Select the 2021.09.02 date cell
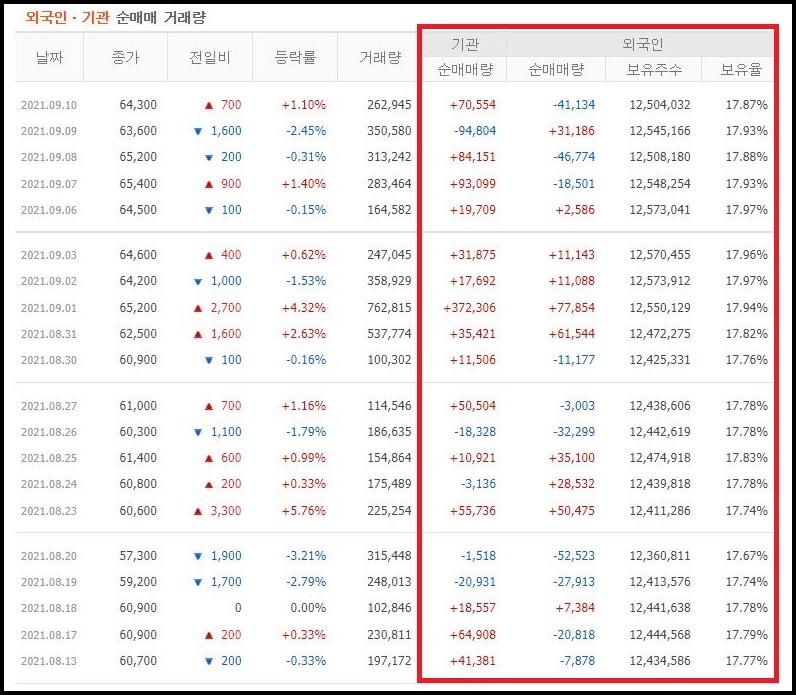 (x=49, y=281)
